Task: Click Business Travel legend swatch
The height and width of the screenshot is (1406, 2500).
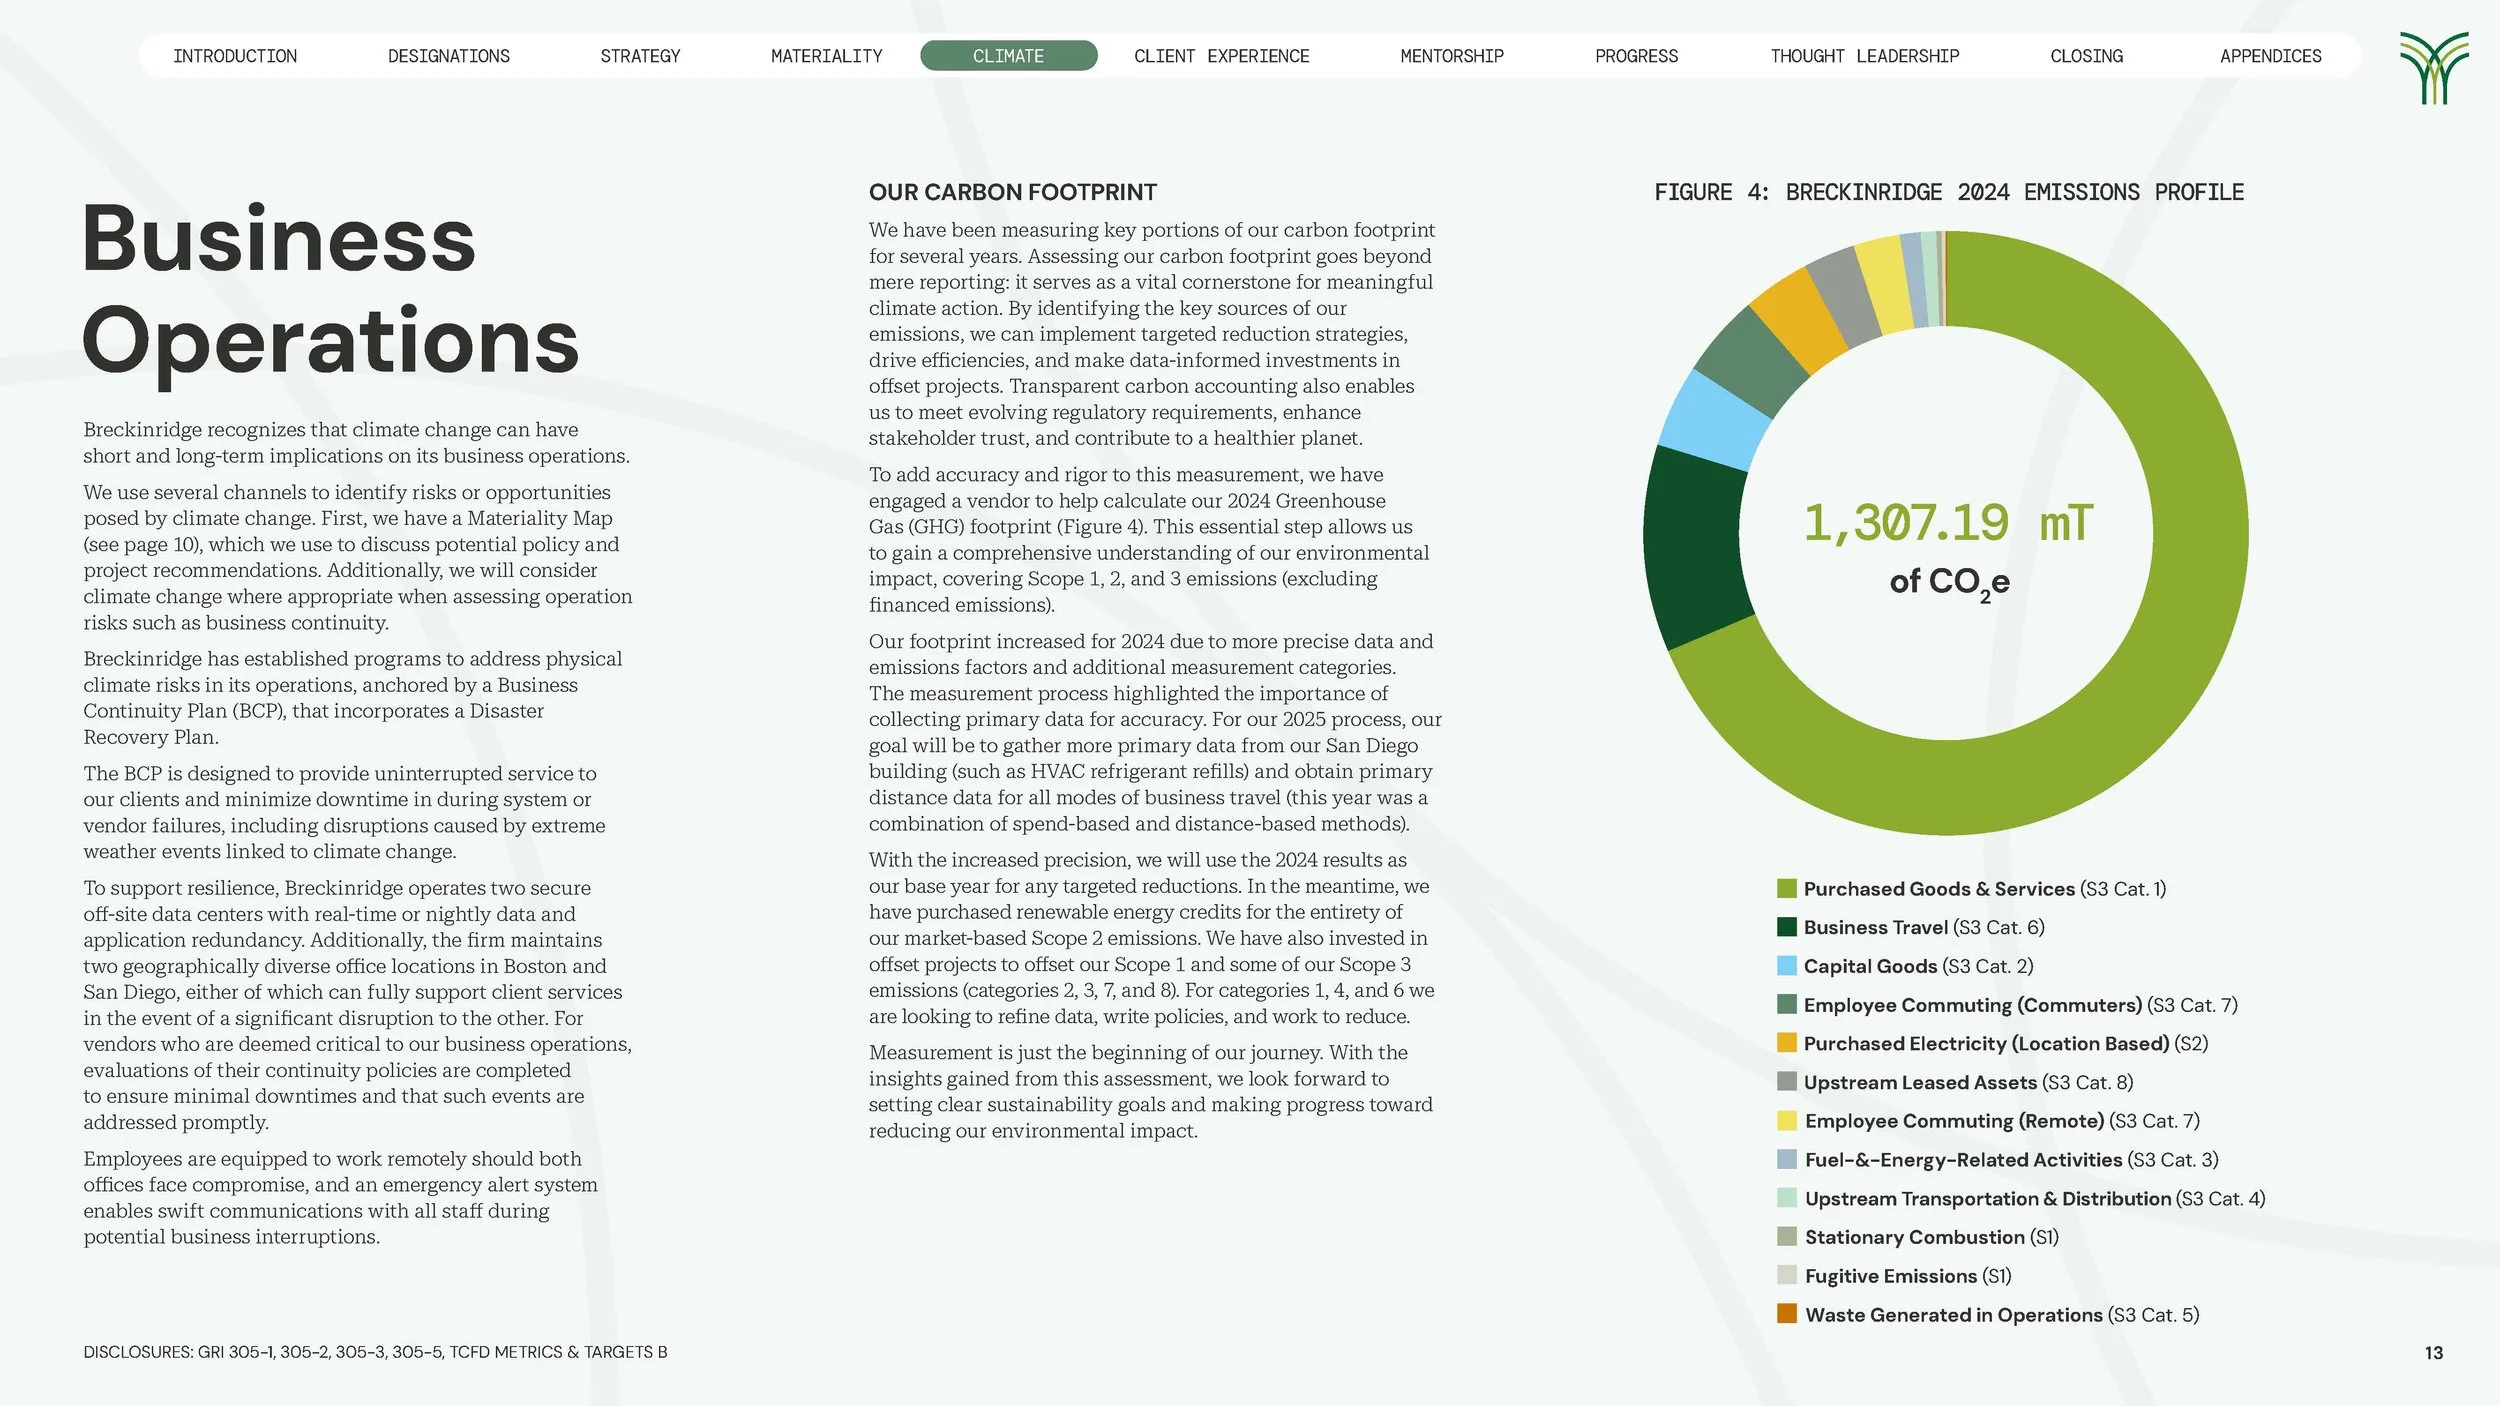Action: tap(1787, 927)
